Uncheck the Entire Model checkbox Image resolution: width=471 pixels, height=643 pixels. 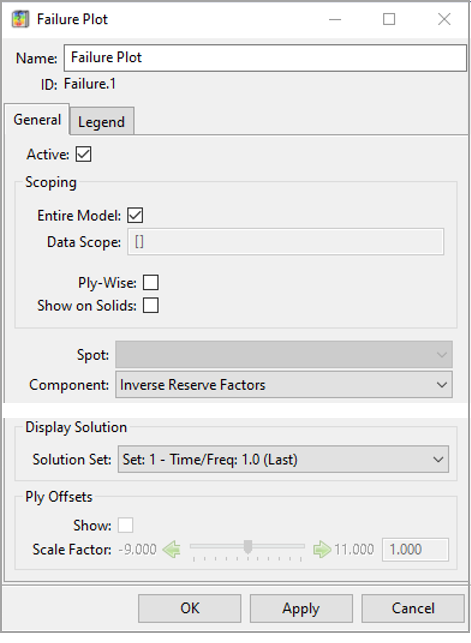(x=135, y=215)
